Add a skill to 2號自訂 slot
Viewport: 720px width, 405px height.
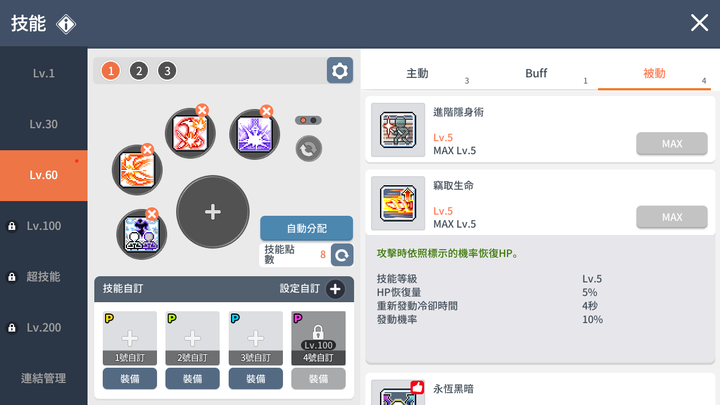click(x=192, y=338)
